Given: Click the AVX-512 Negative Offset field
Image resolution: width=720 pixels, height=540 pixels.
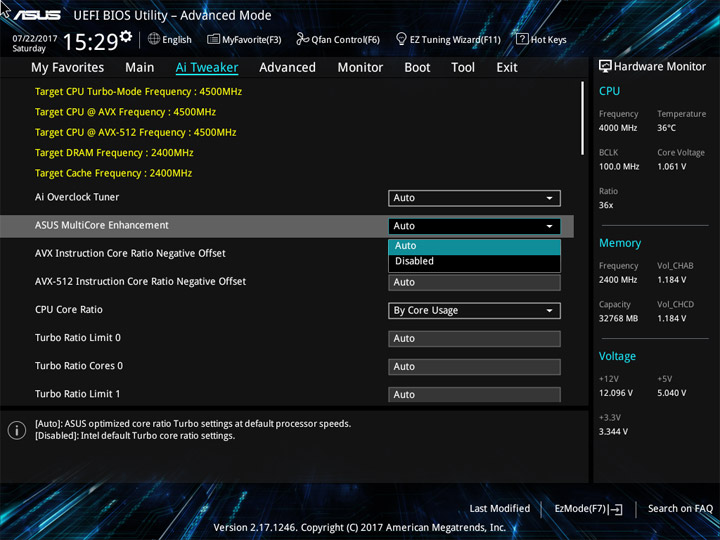Looking at the screenshot, I should click(474, 282).
